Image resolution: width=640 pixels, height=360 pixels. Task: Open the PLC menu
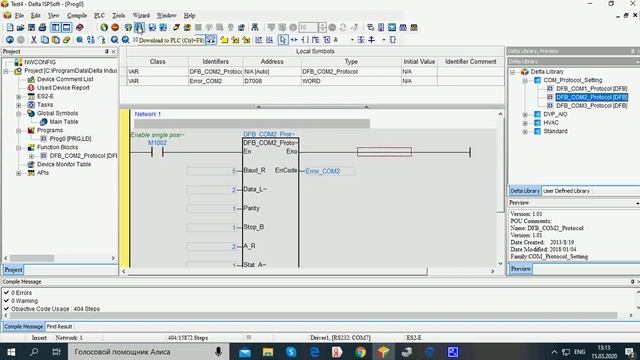(99, 16)
